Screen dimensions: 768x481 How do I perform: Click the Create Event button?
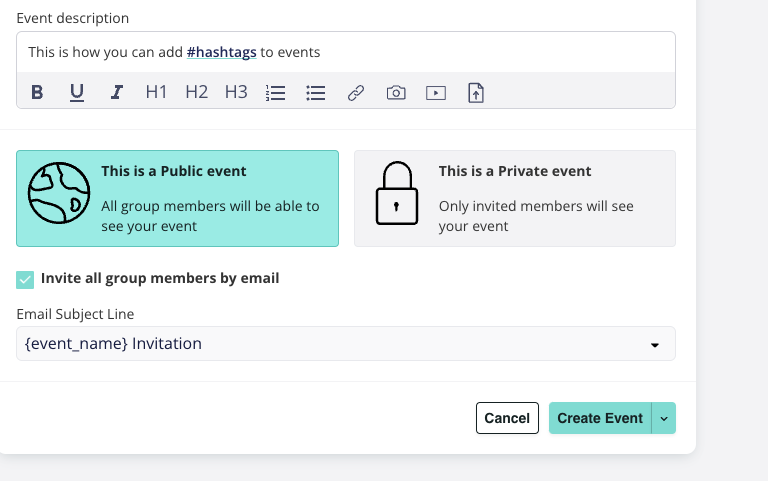600,418
